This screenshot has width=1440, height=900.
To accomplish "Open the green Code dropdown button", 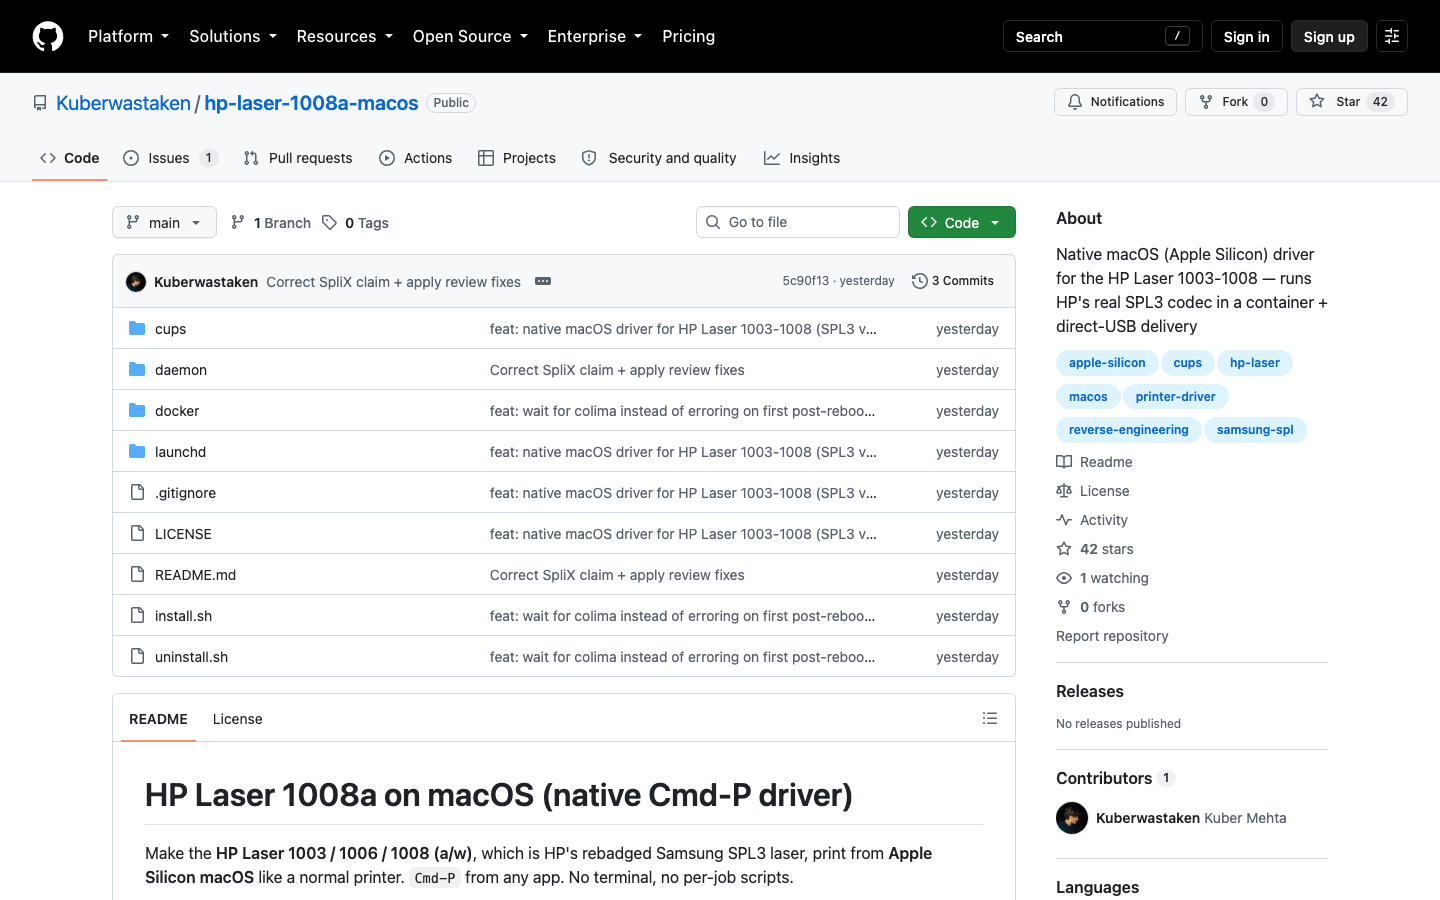I will (x=962, y=222).
